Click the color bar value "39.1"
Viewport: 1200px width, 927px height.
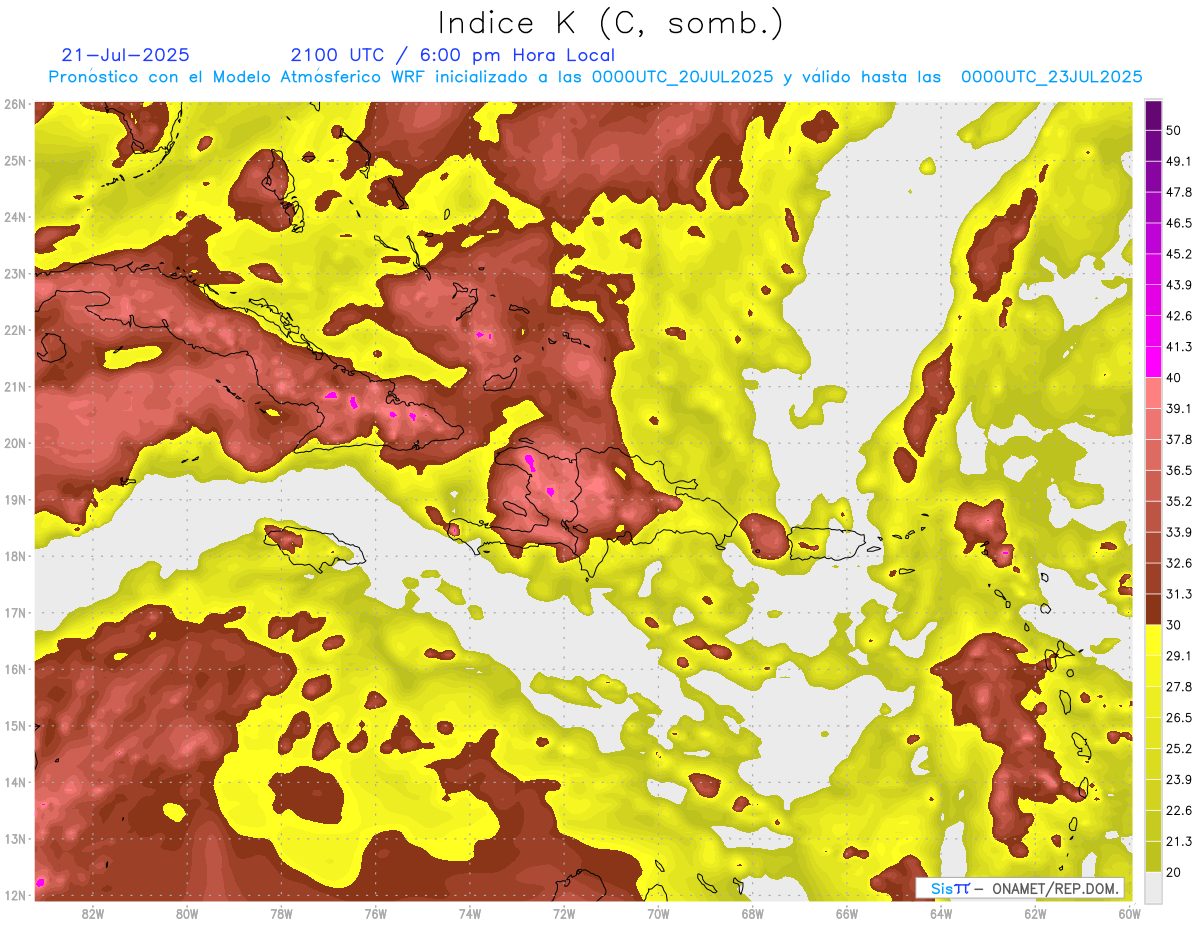coord(1179,408)
